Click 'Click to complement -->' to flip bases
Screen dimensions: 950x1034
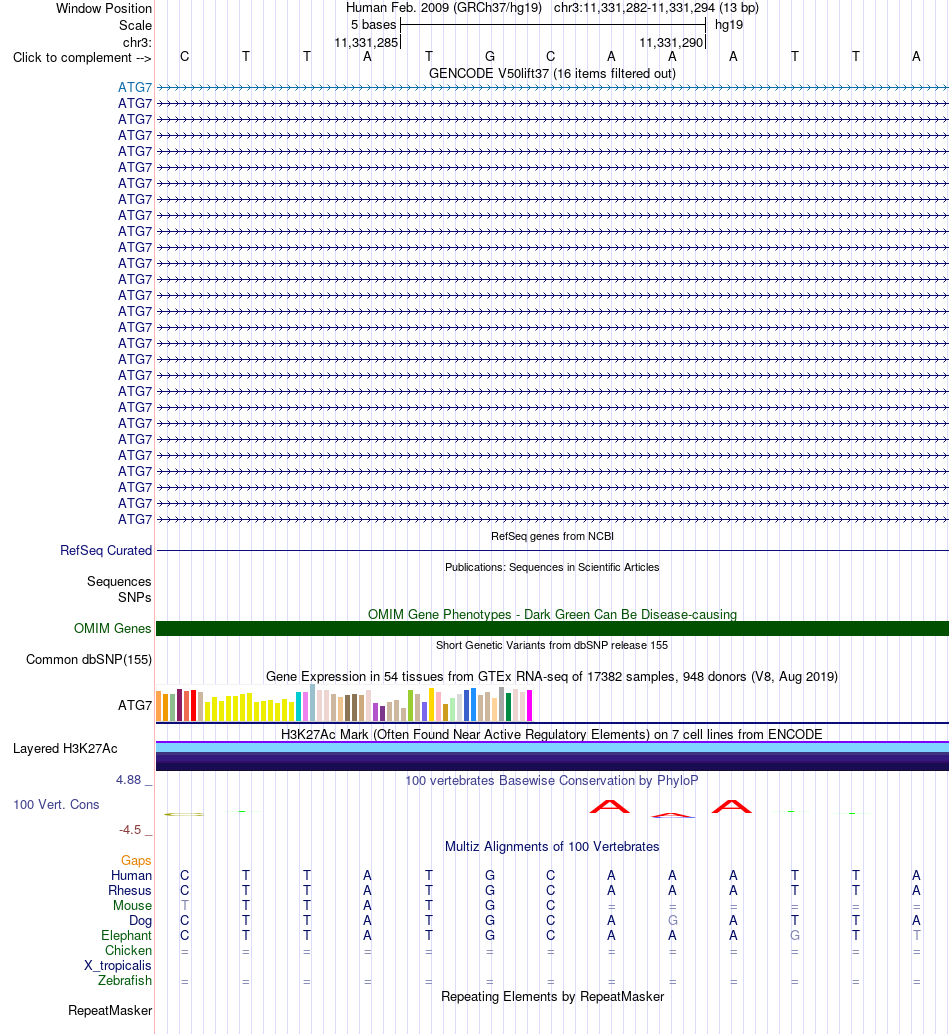(82, 58)
